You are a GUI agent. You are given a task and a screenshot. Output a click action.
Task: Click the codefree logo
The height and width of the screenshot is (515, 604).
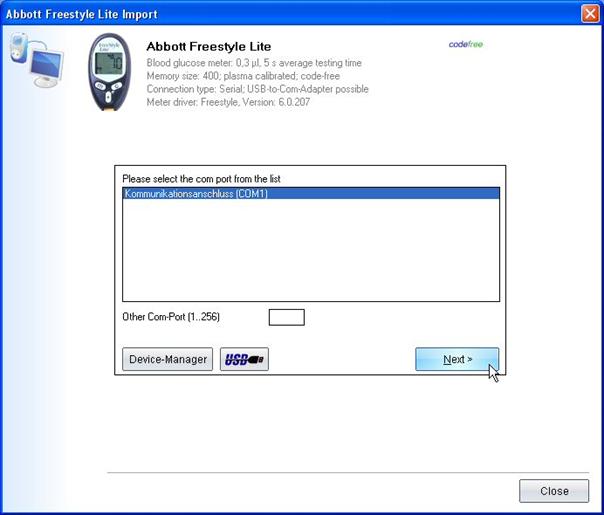pos(466,44)
